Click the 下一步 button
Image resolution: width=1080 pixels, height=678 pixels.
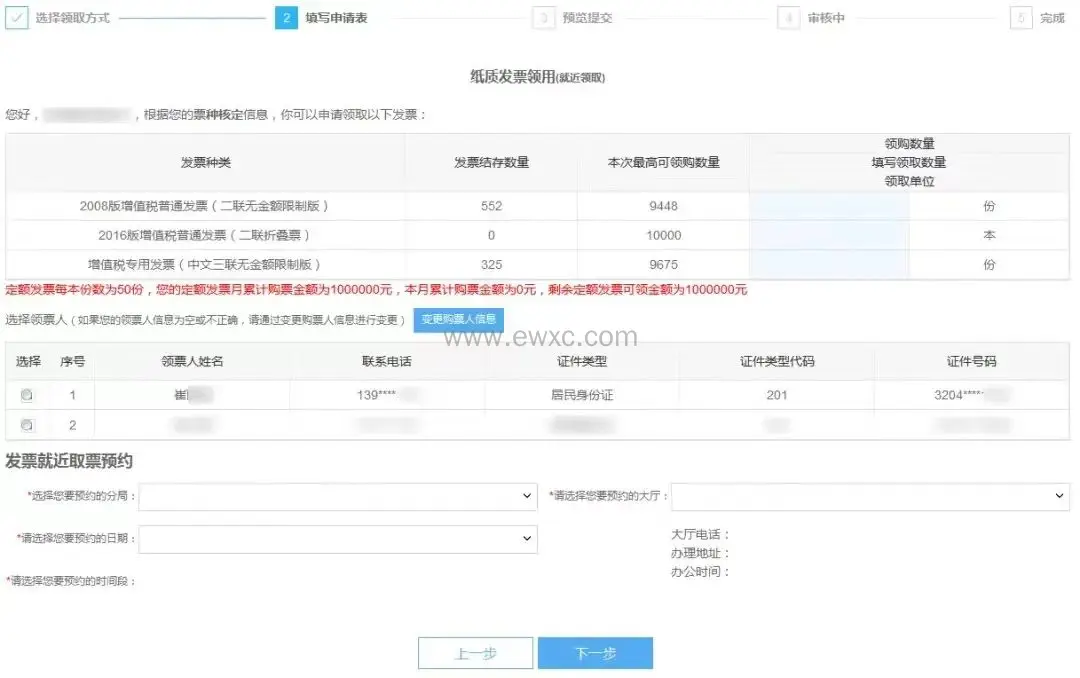tap(595, 652)
